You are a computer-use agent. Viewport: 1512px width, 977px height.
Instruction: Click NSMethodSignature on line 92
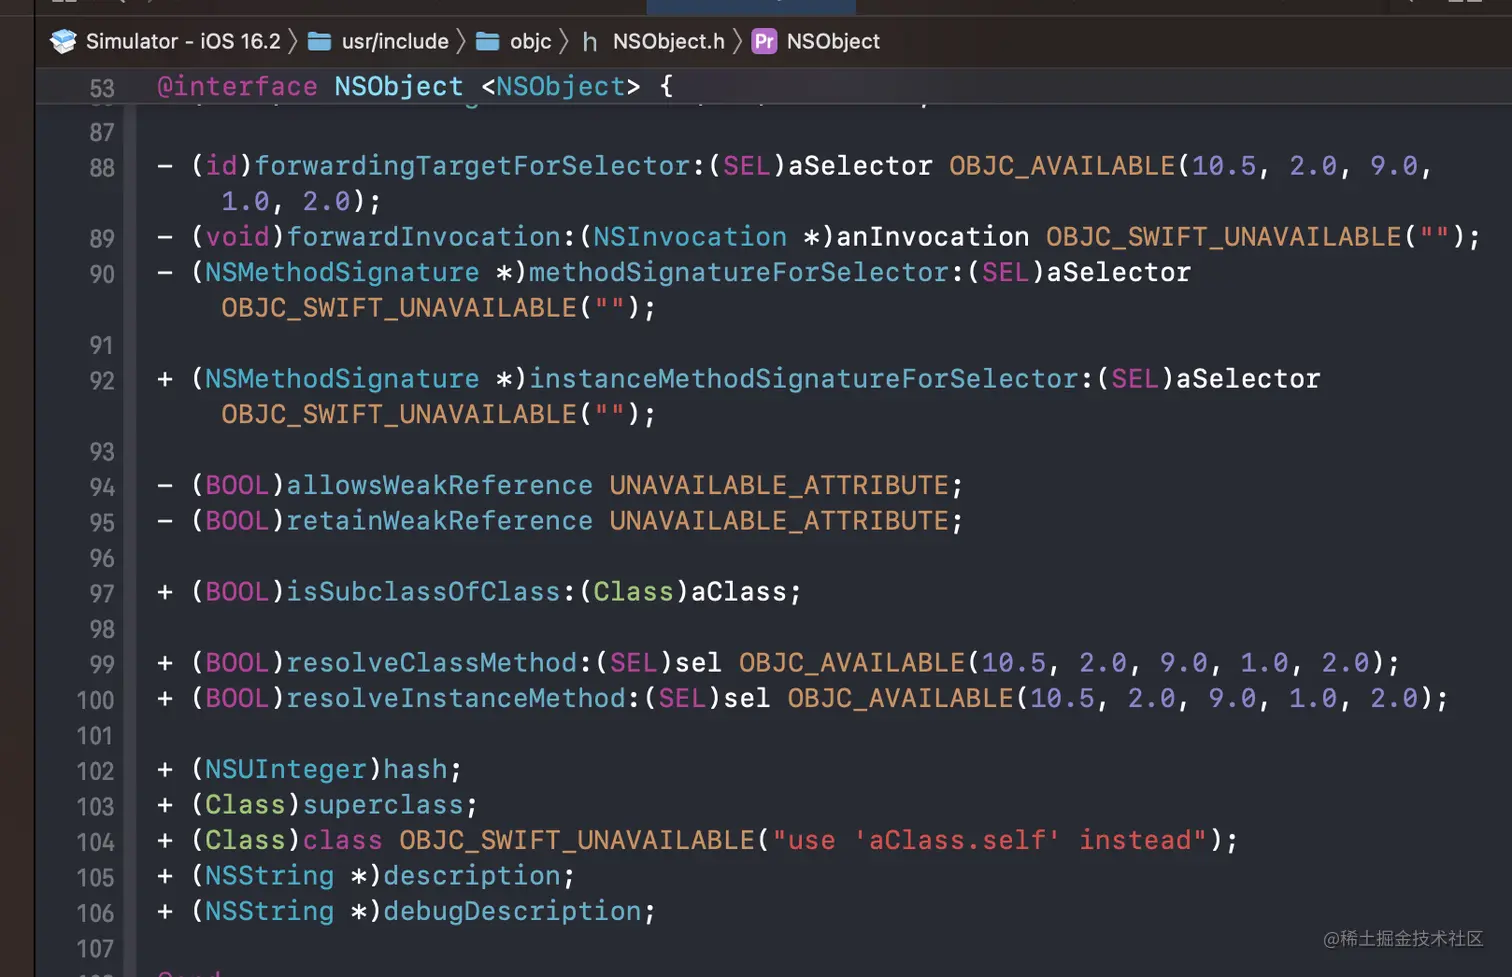342,378
